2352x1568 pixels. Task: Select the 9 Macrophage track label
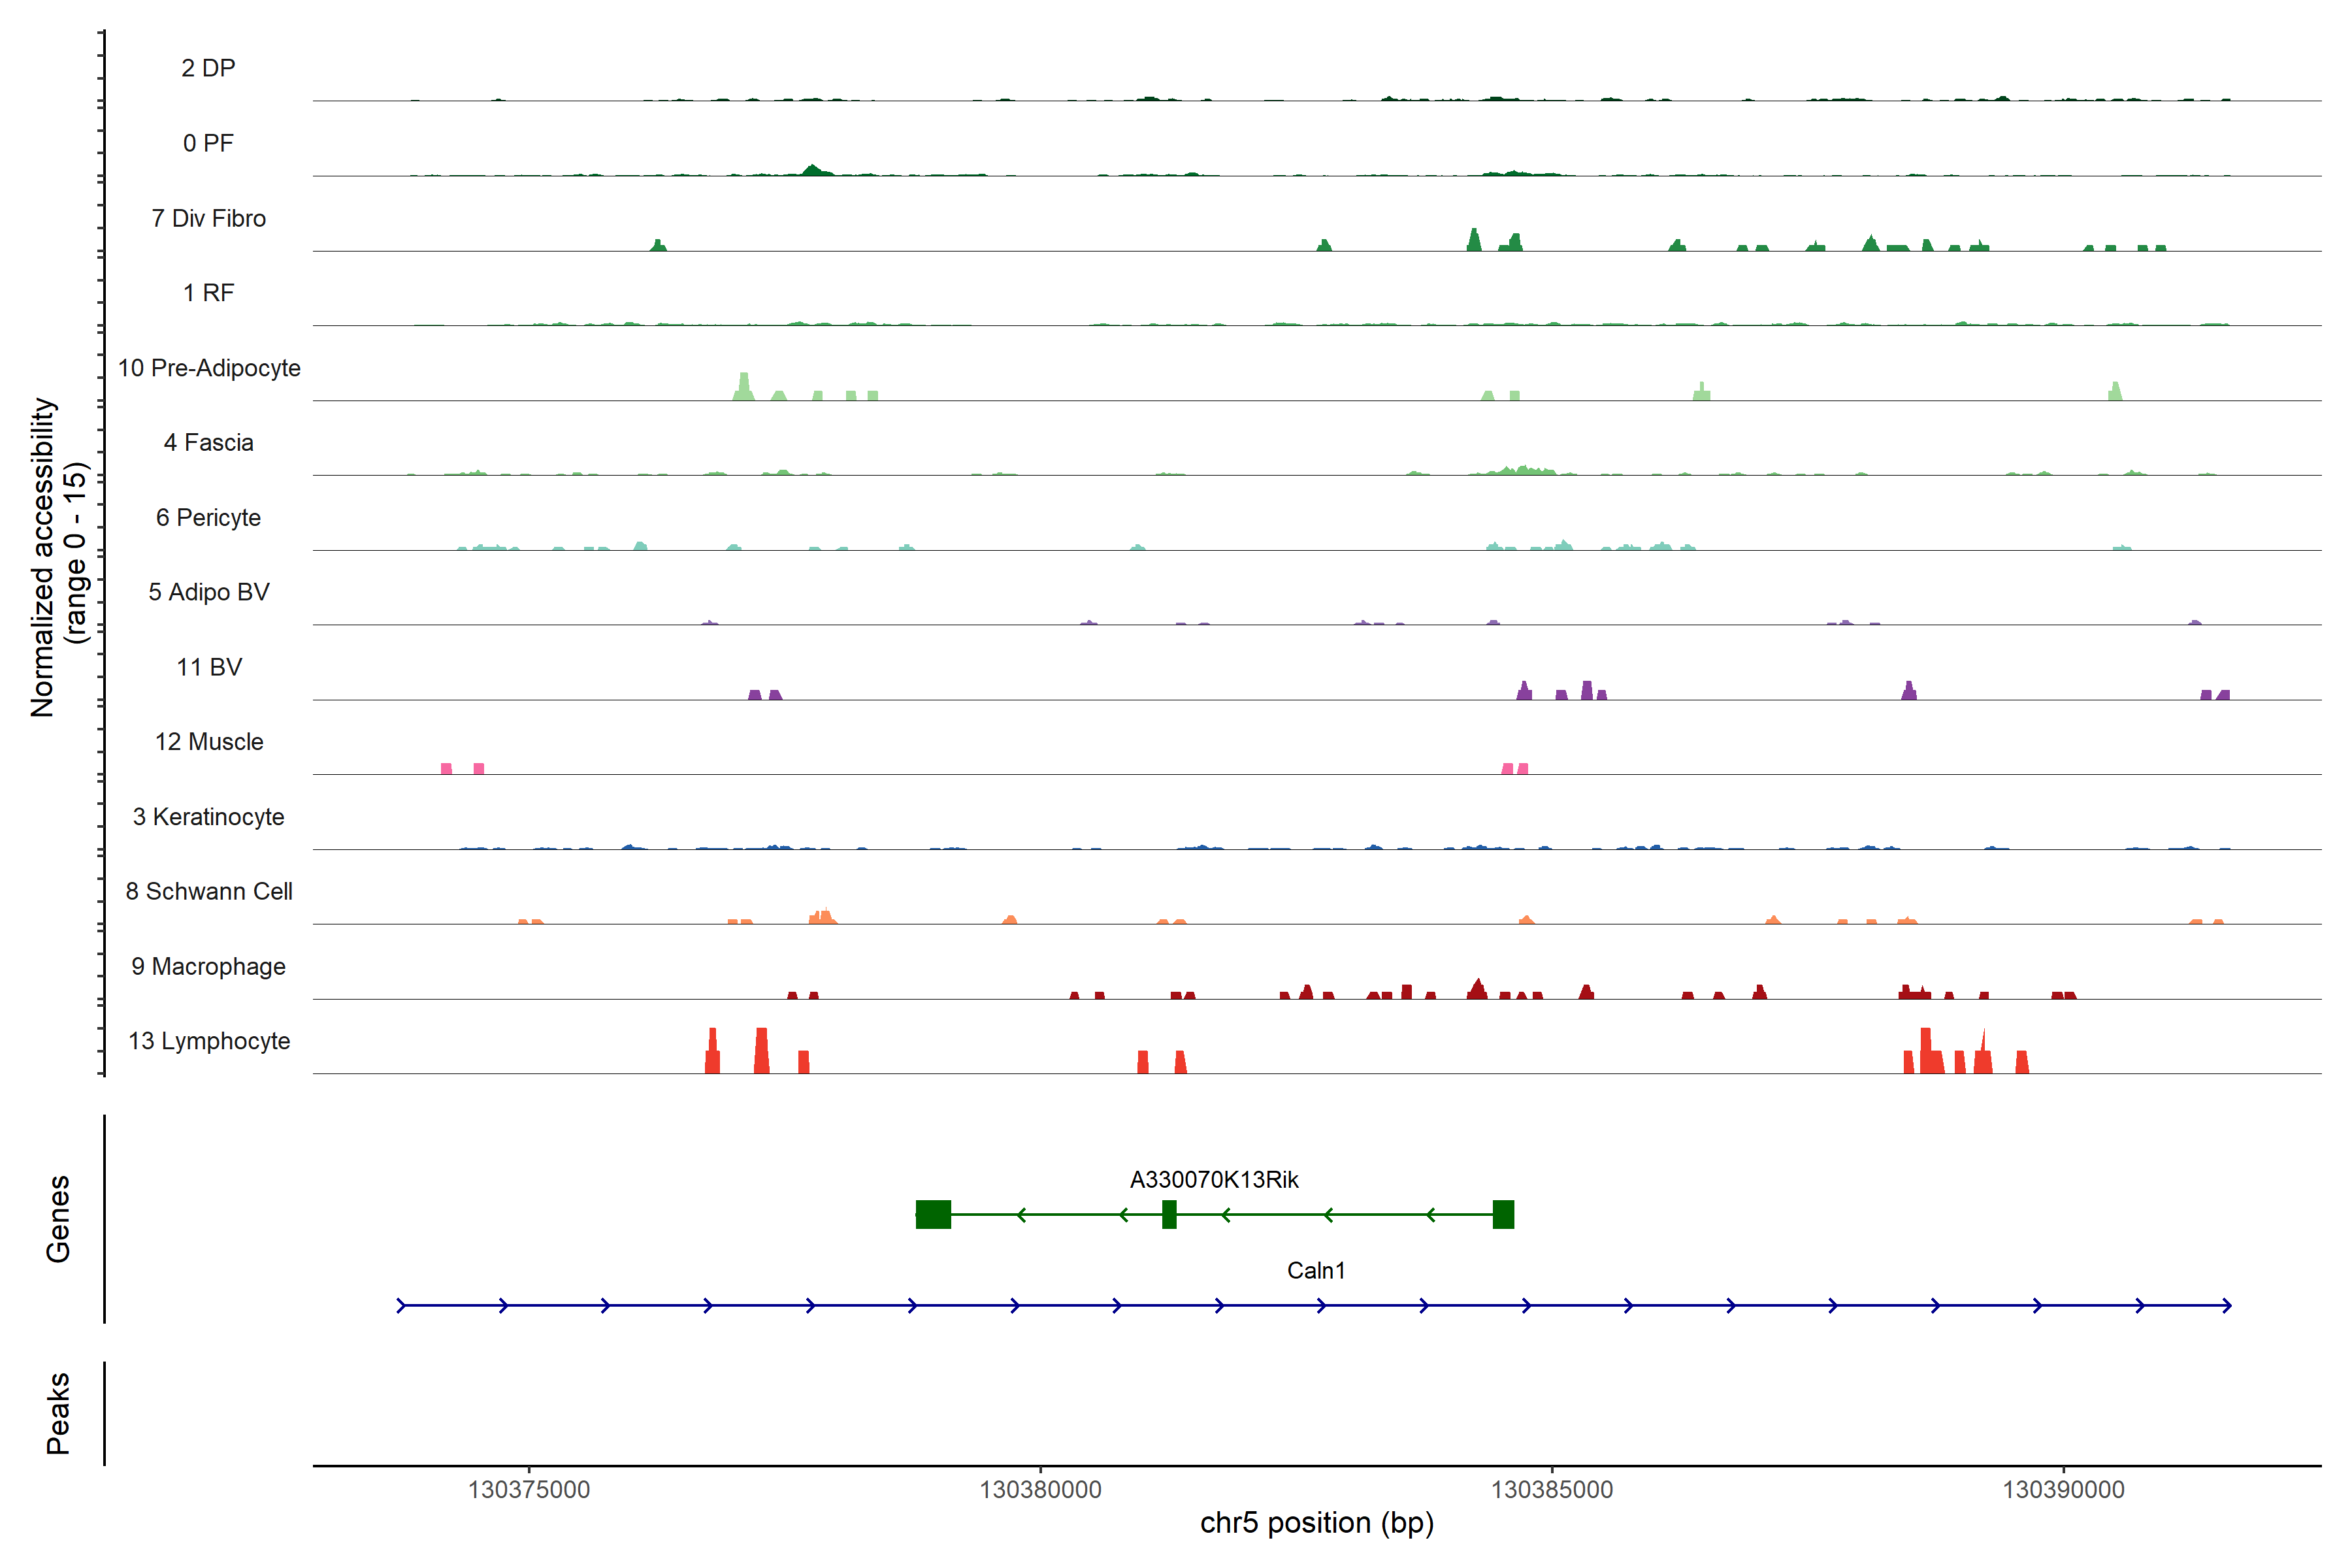(x=208, y=967)
